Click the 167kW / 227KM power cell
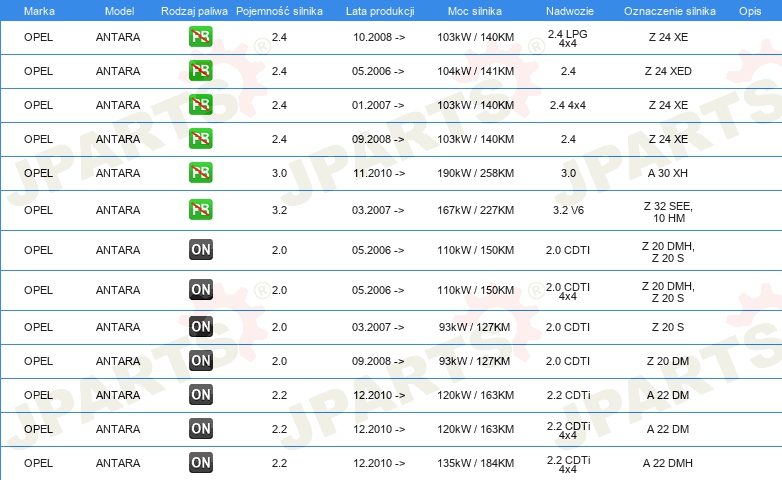782x480 pixels. coord(475,210)
